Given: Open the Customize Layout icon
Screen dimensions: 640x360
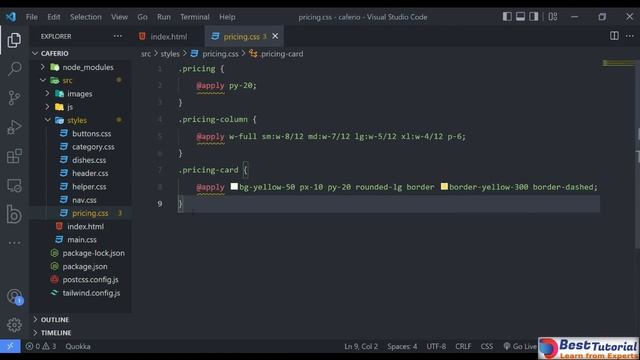Looking at the screenshot, I should point(553,17).
